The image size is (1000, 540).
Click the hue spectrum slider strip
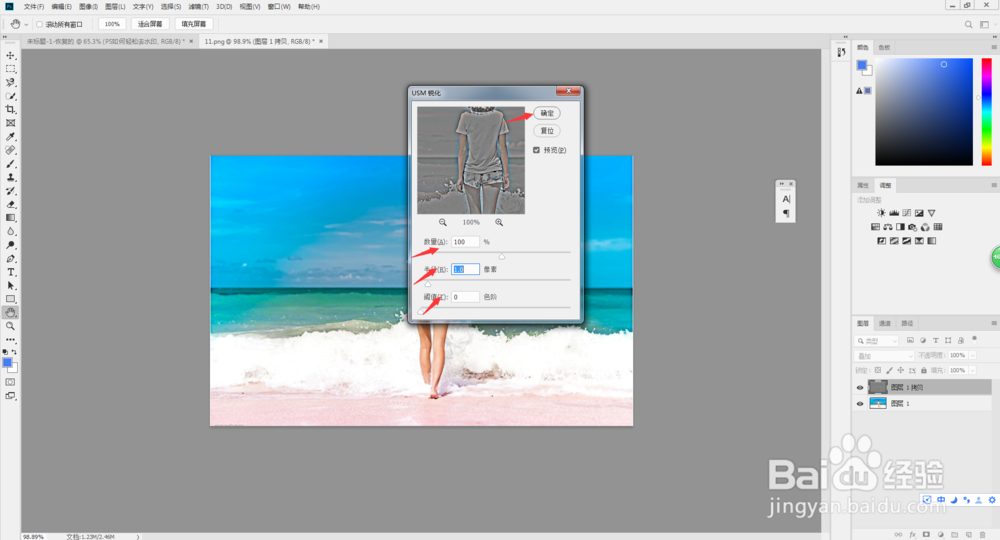coord(987,112)
